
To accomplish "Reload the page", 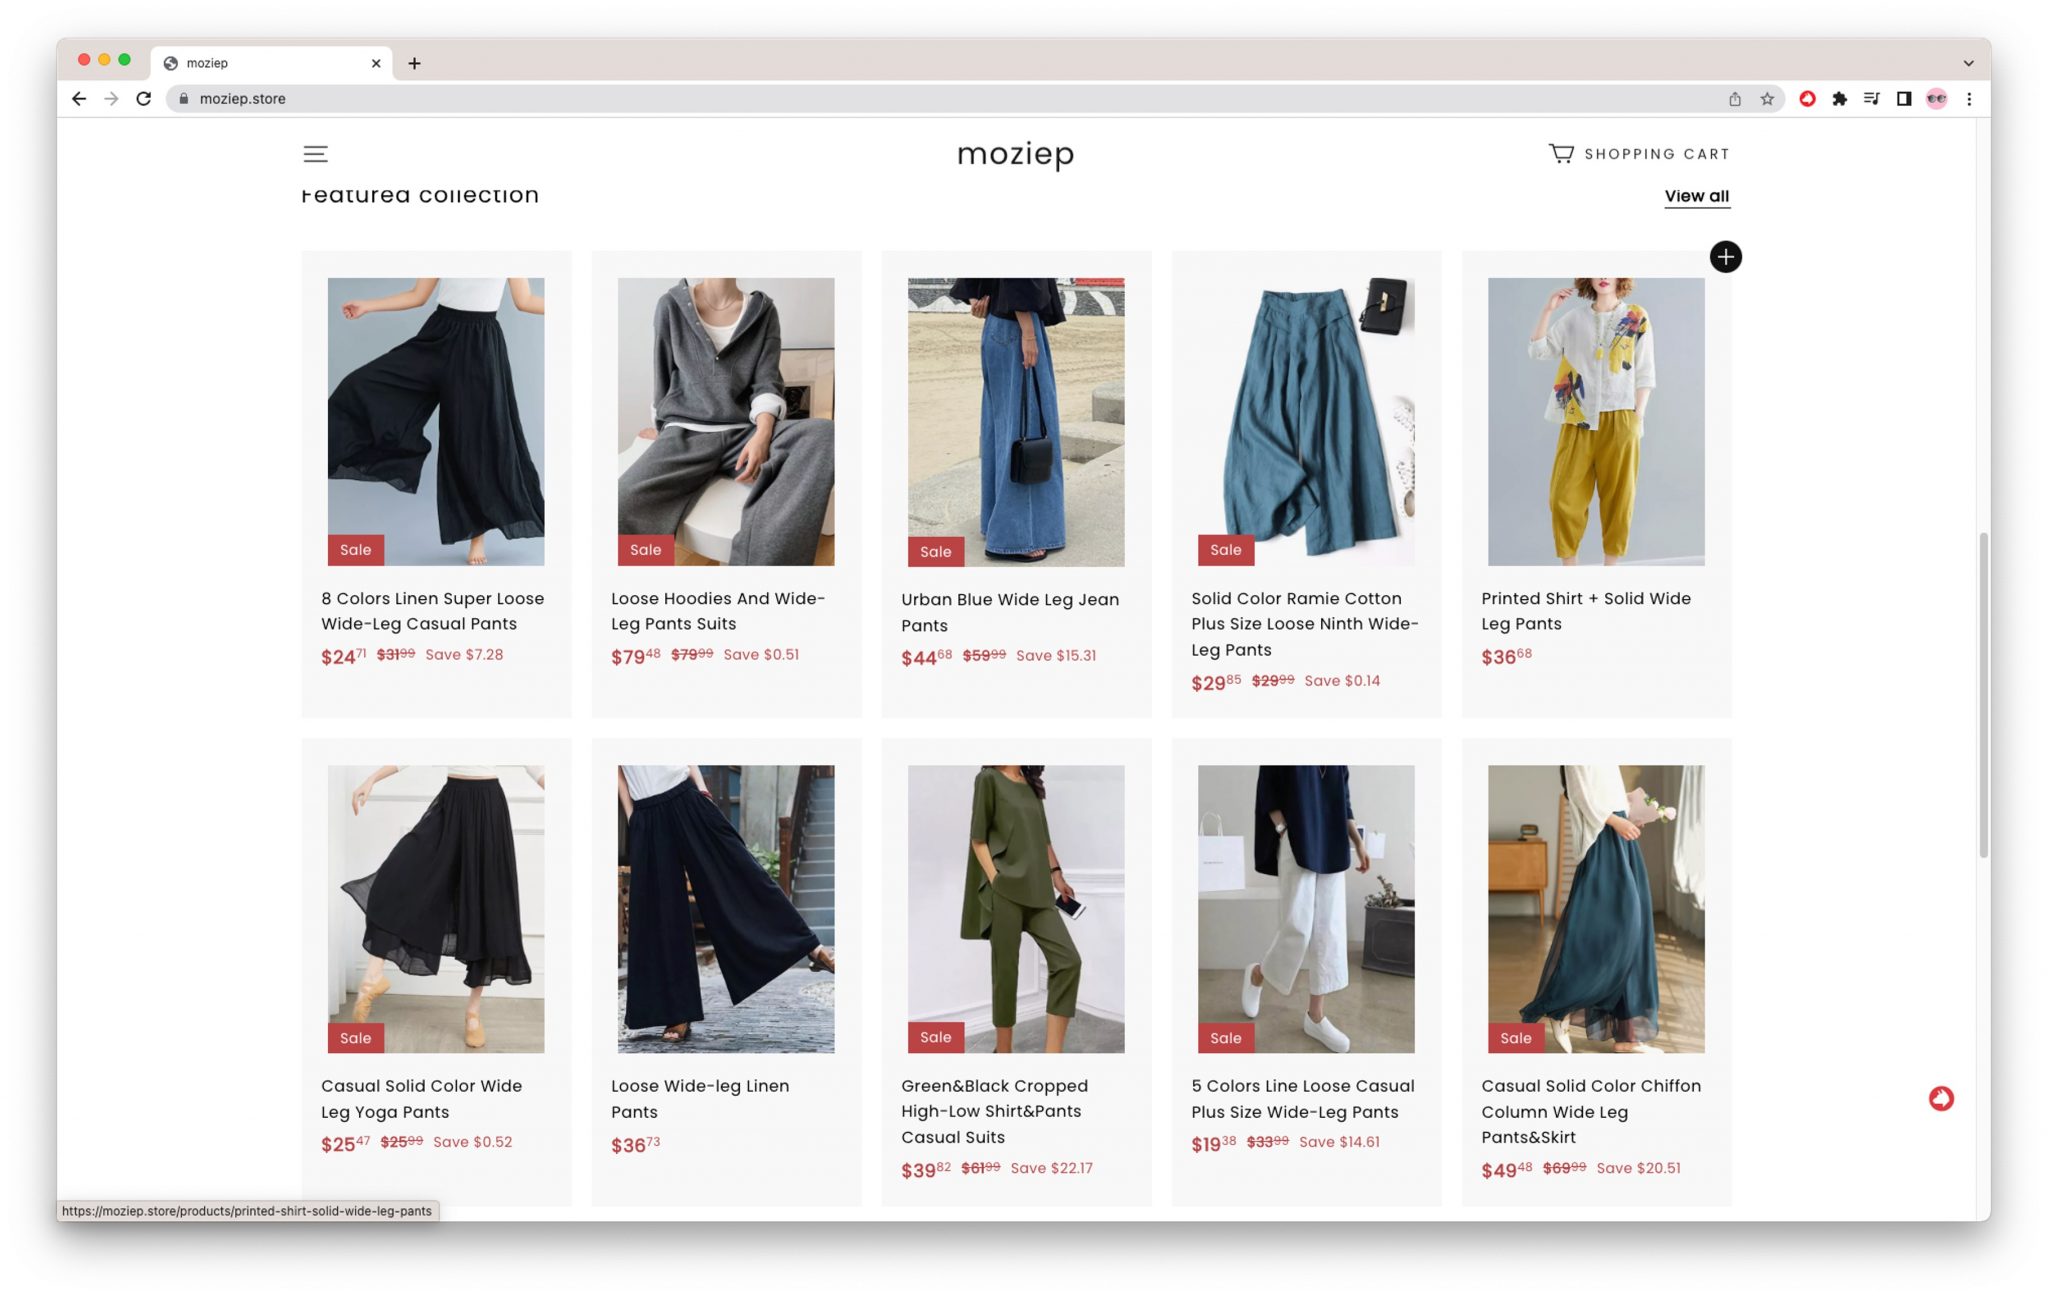I will click(x=144, y=99).
